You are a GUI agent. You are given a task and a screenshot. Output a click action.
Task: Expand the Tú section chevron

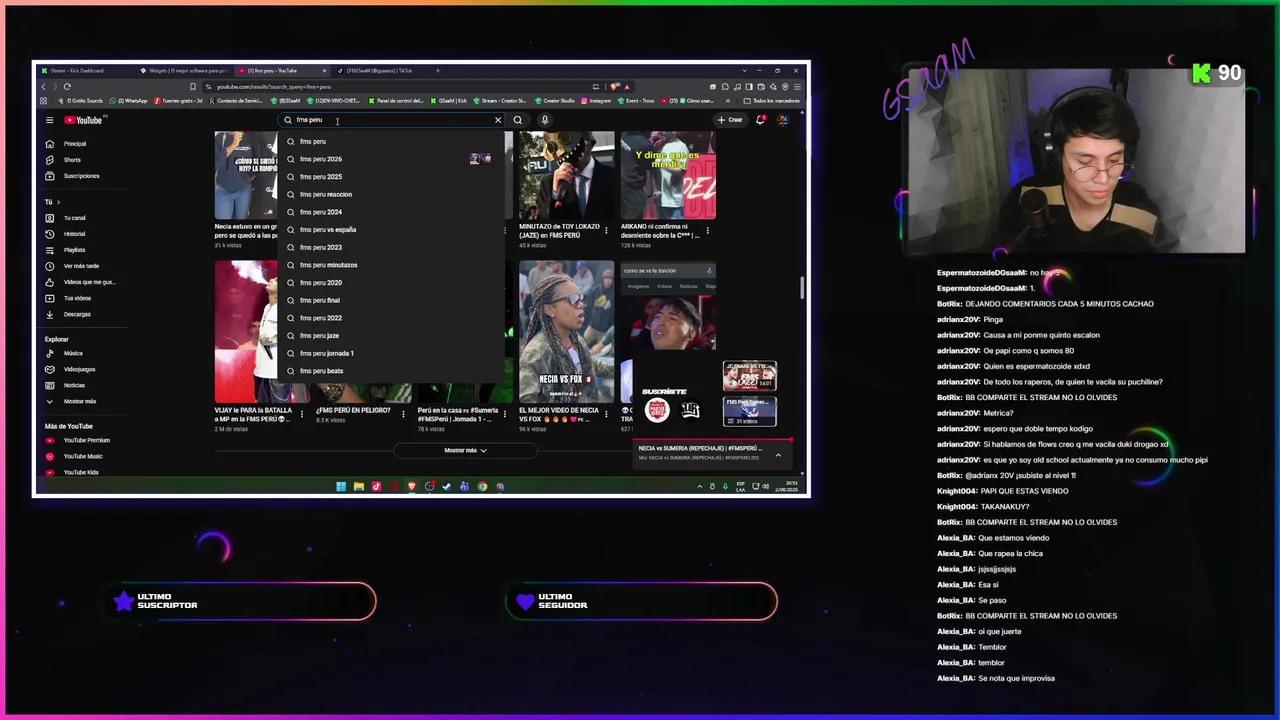click(x=58, y=202)
